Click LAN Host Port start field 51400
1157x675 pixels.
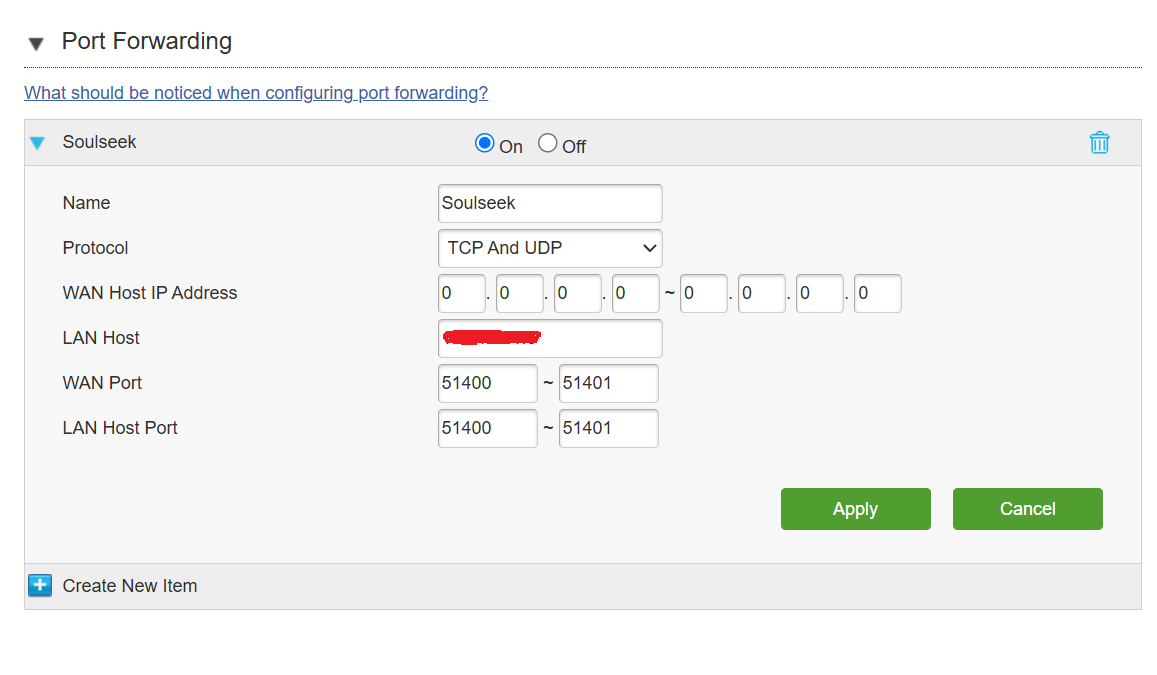tap(487, 429)
